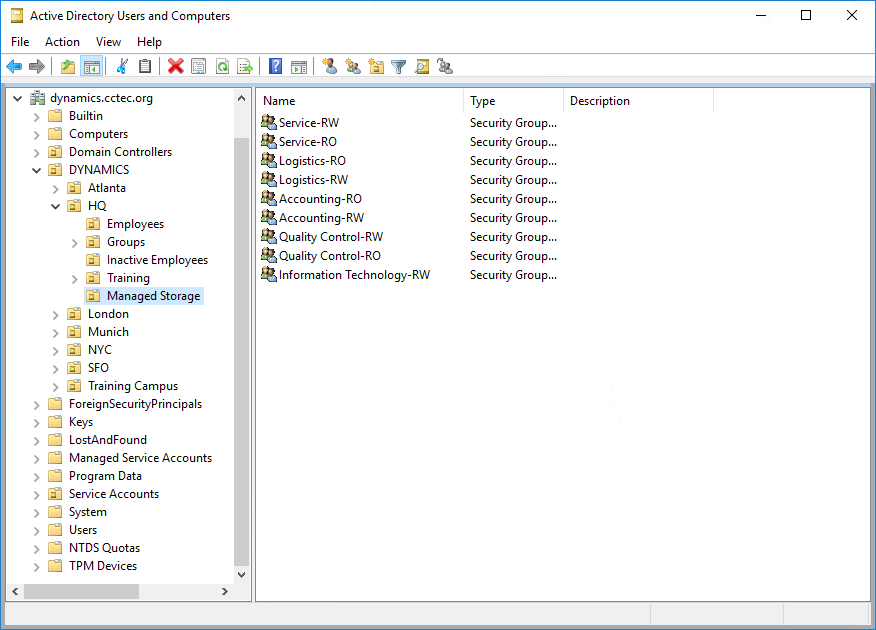Click the Export List toolbar icon

click(x=245, y=67)
